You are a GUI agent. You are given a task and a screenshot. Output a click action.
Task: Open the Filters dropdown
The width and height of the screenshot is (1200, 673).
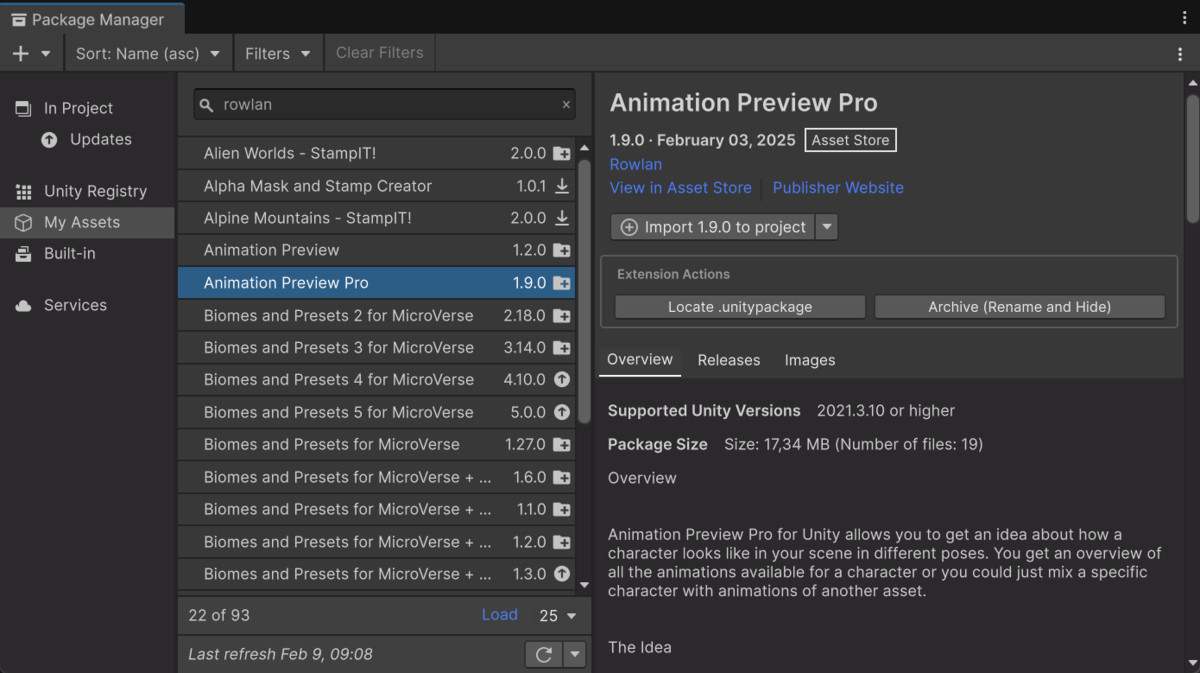277,53
